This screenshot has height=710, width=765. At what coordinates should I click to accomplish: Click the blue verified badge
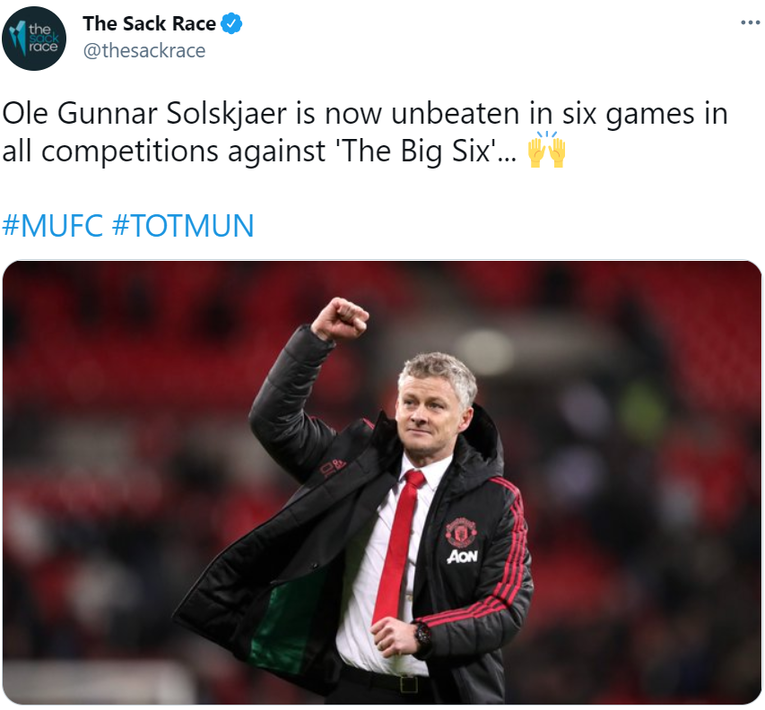click(232, 23)
